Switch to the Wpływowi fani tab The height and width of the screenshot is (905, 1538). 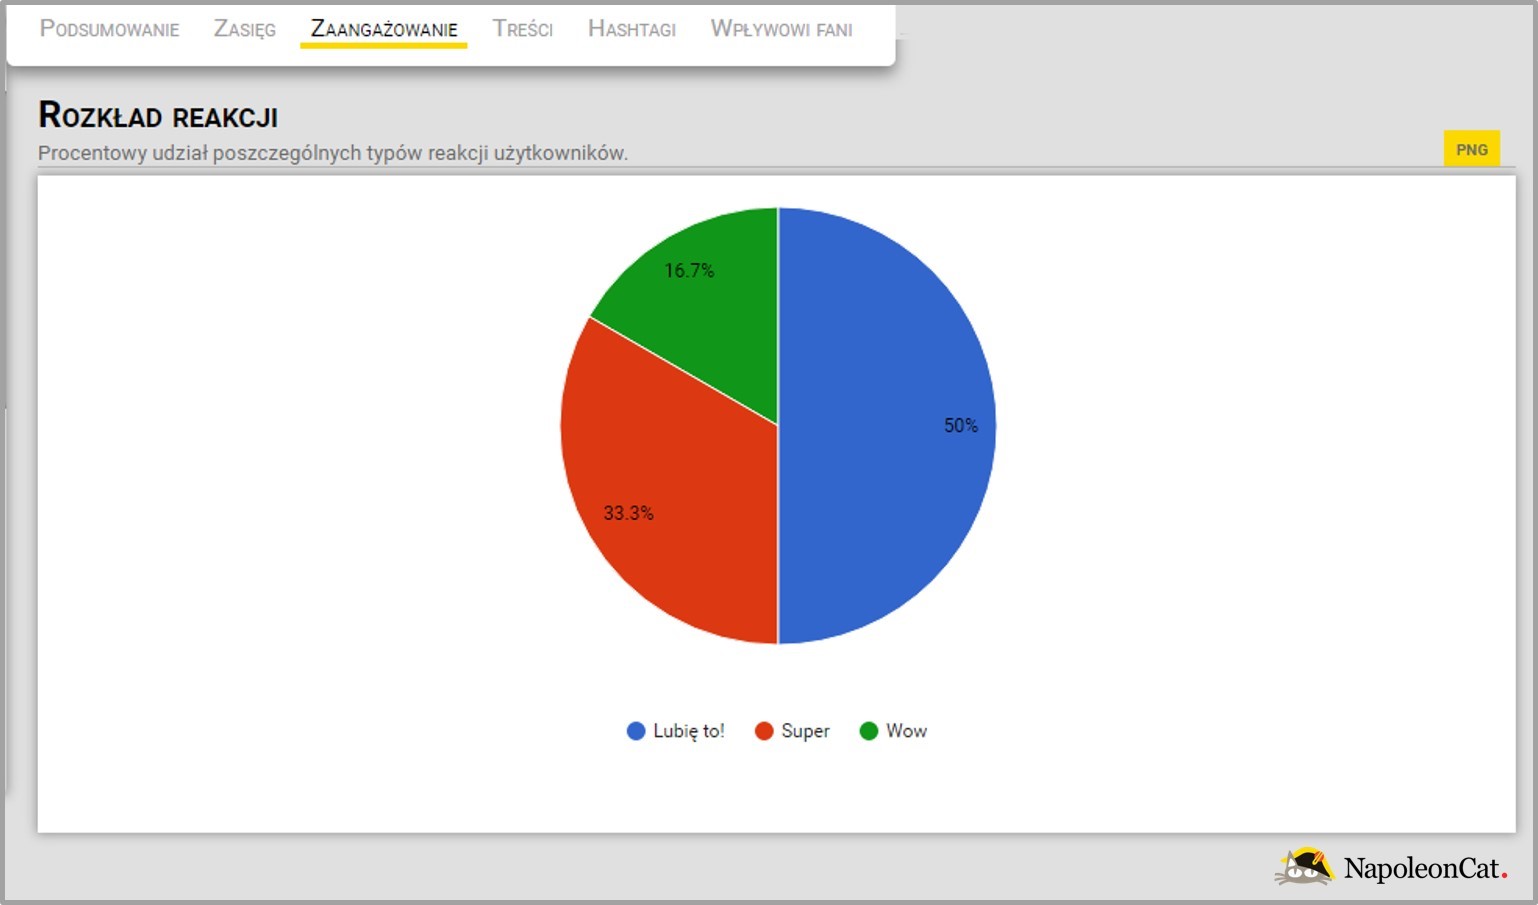tap(781, 29)
